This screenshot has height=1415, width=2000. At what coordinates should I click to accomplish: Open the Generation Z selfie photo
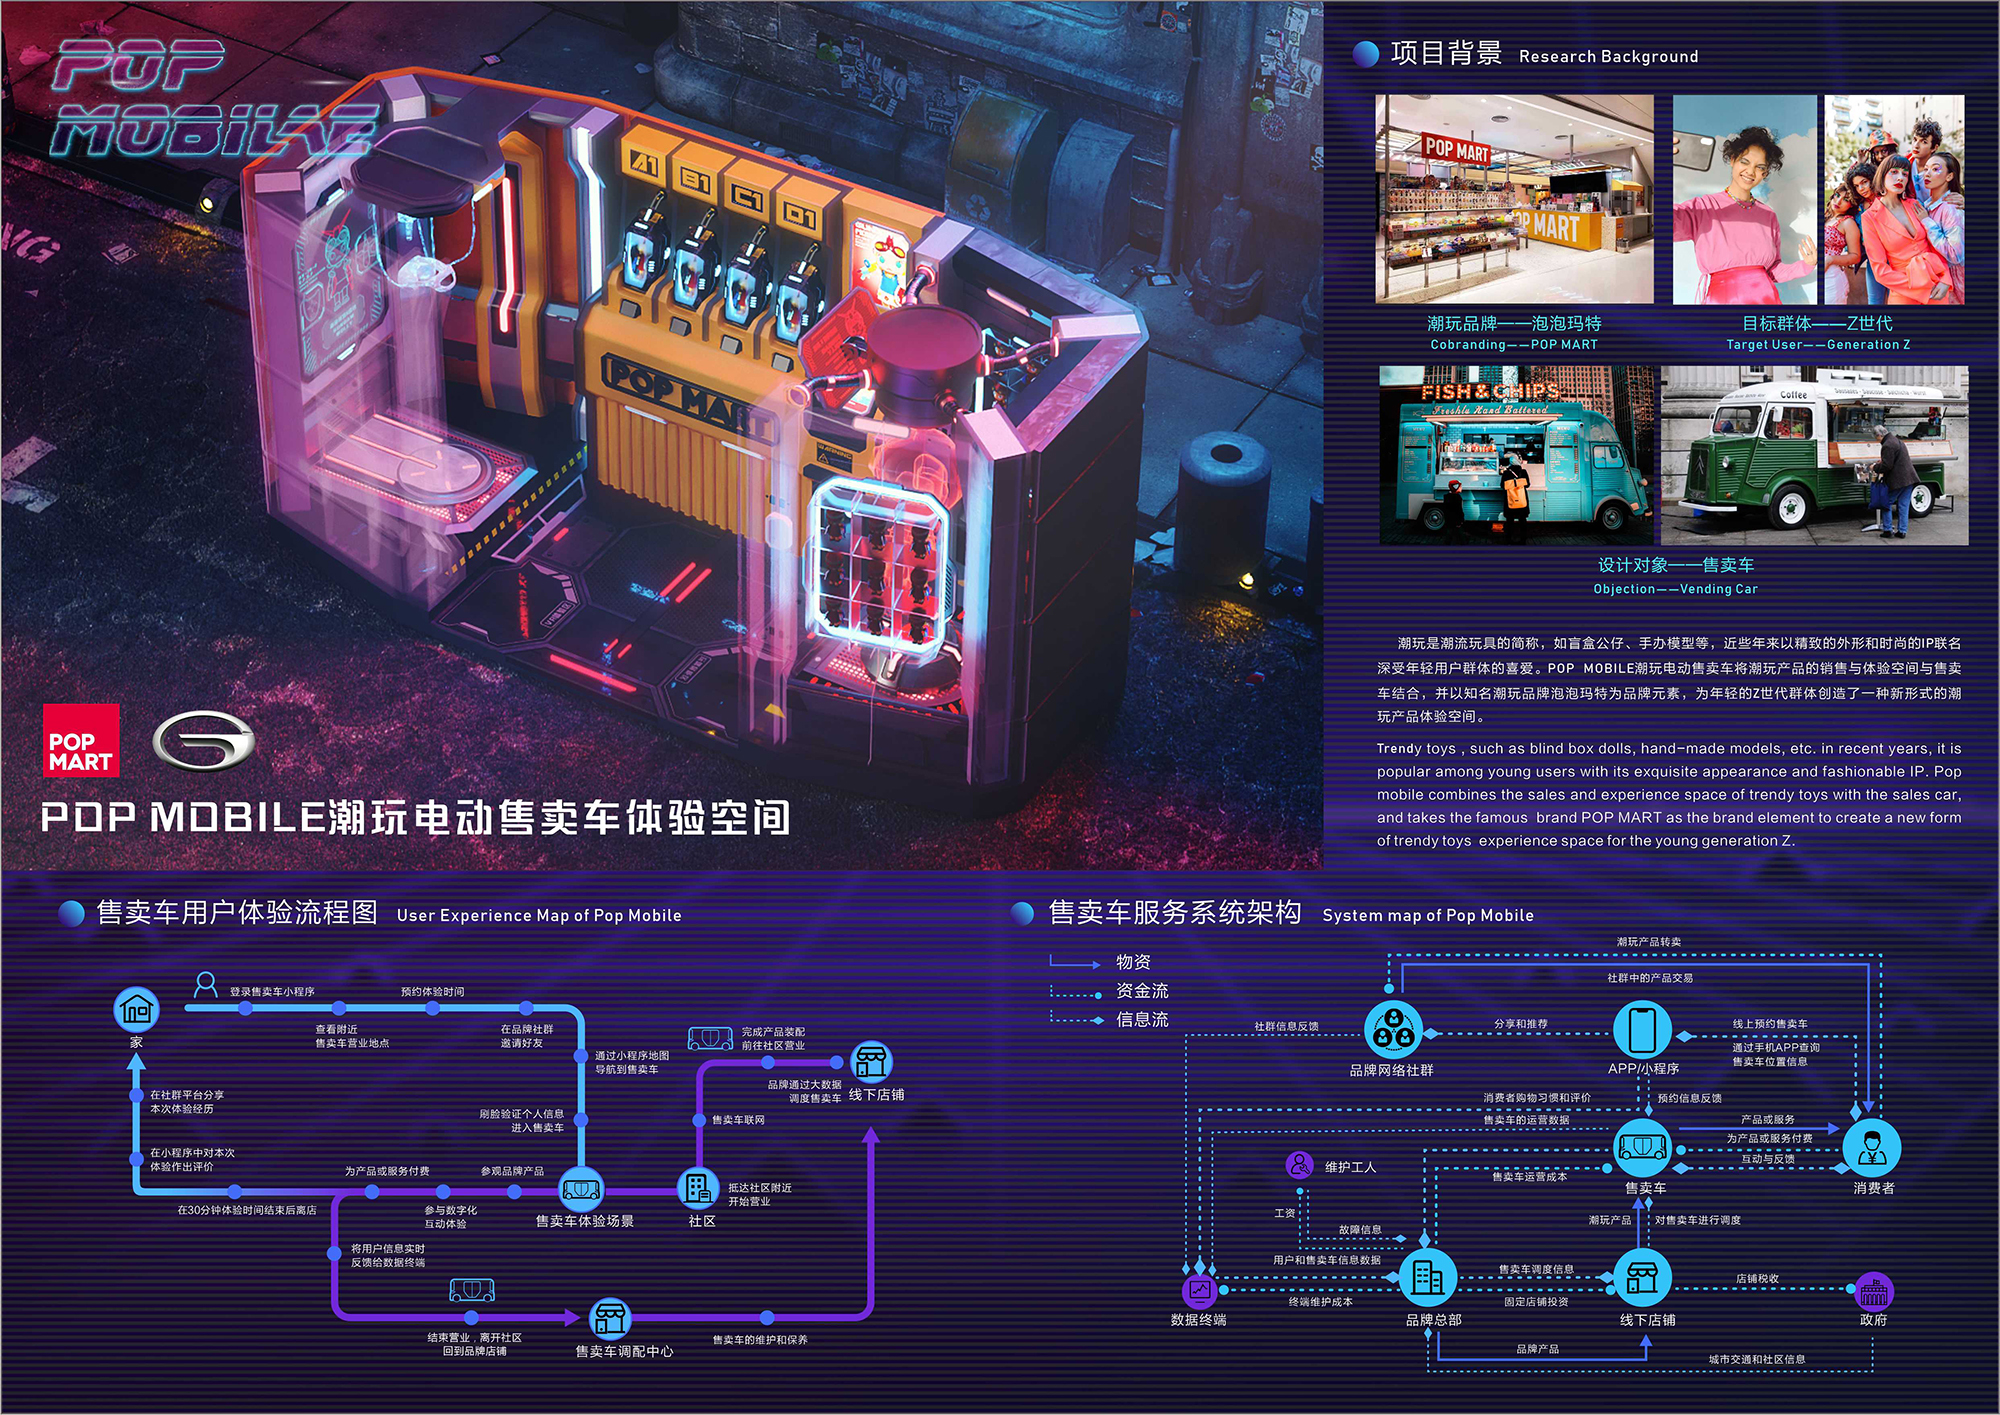point(1744,199)
